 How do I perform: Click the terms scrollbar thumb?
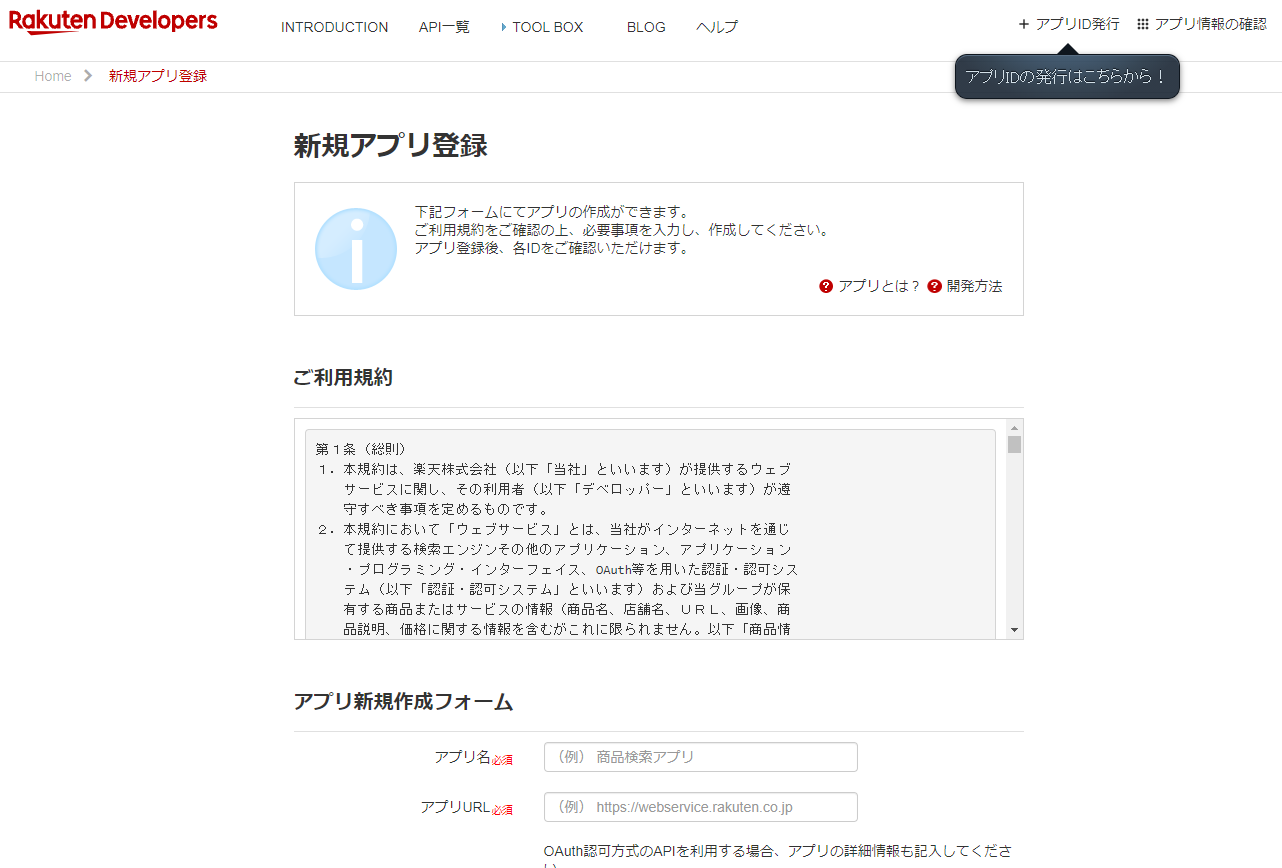coord(1014,445)
